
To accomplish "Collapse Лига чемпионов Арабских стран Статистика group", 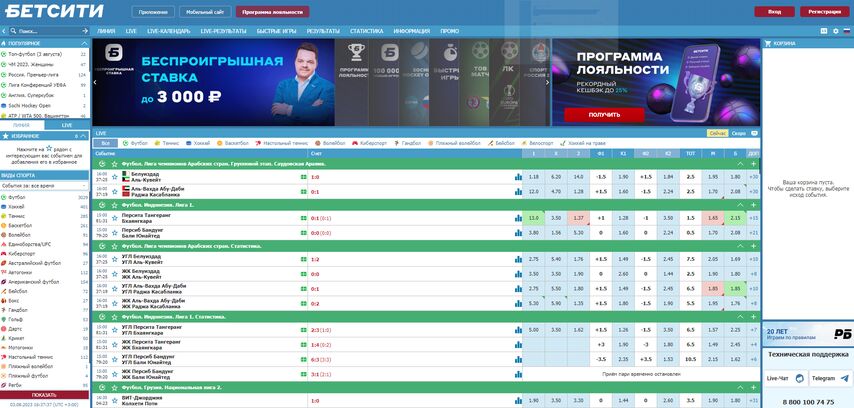I will click(x=740, y=246).
